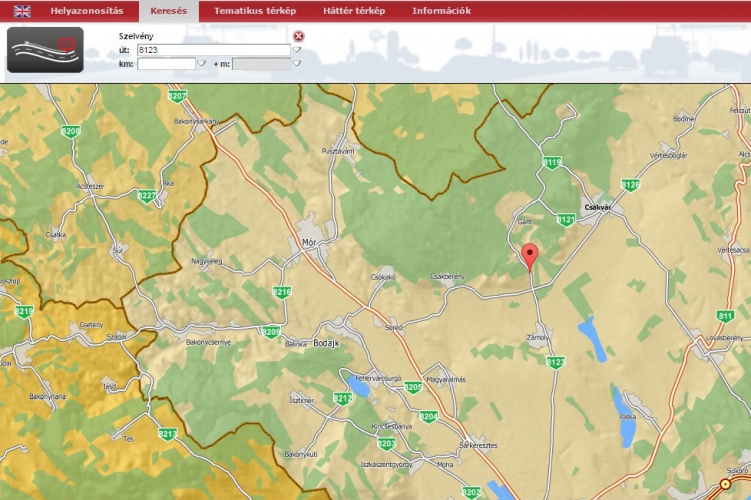This screenshot has width=751, height=500.
Task: Open the Tematikus térkép tab
Action: pyautogui.click(x=255, y=11)
